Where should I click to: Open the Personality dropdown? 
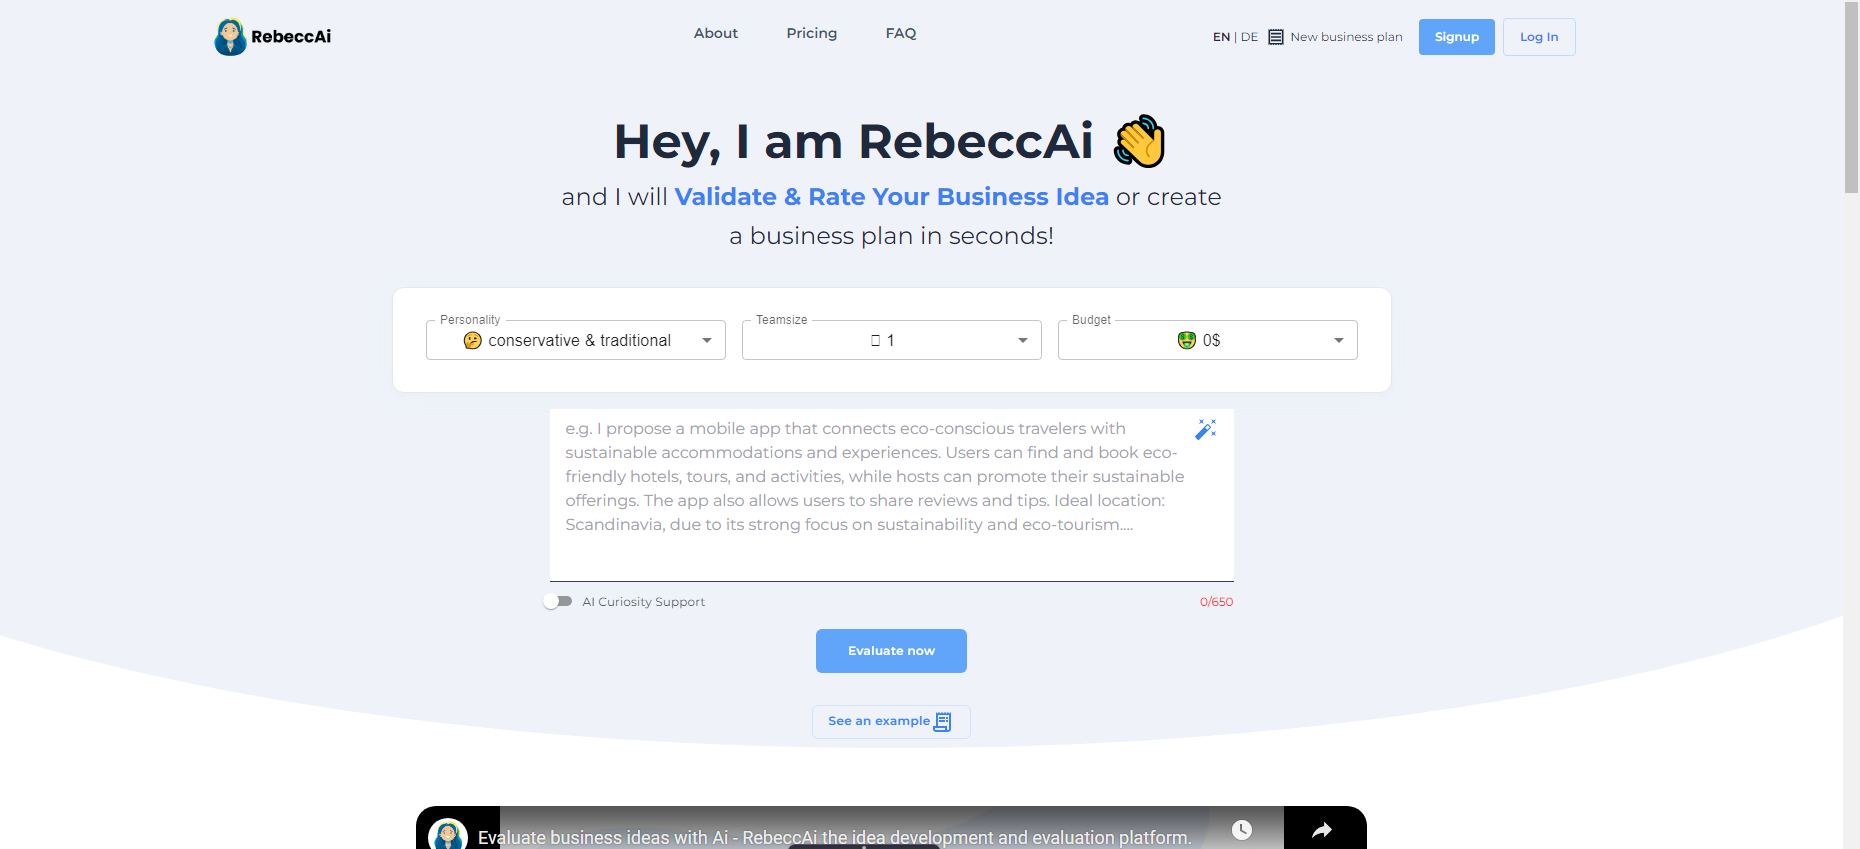click(576, 340)
